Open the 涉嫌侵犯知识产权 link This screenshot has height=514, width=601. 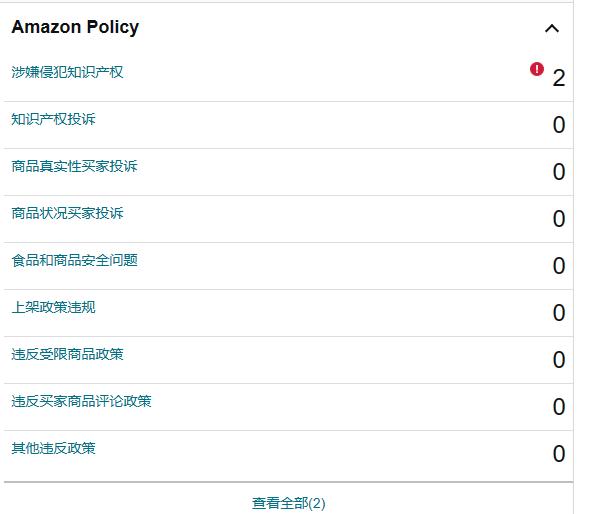click(67, 72)
